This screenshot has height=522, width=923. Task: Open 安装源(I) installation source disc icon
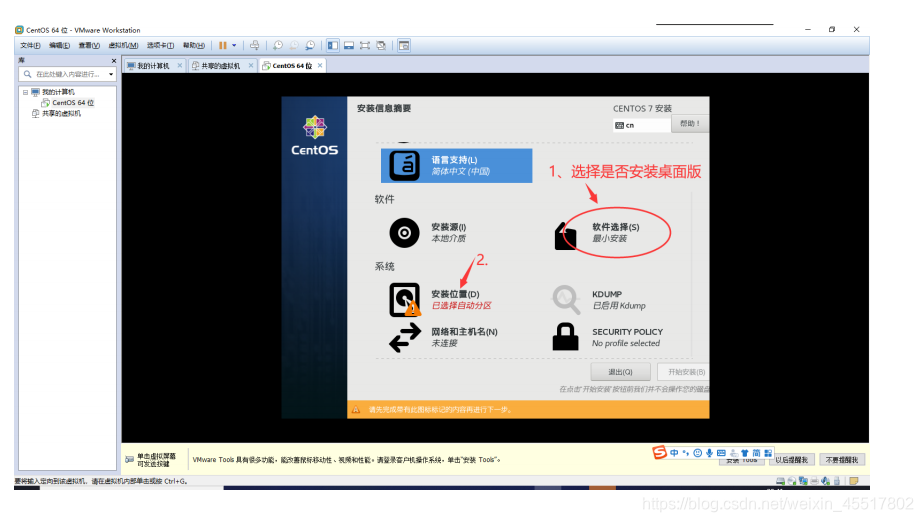[404, 232]
